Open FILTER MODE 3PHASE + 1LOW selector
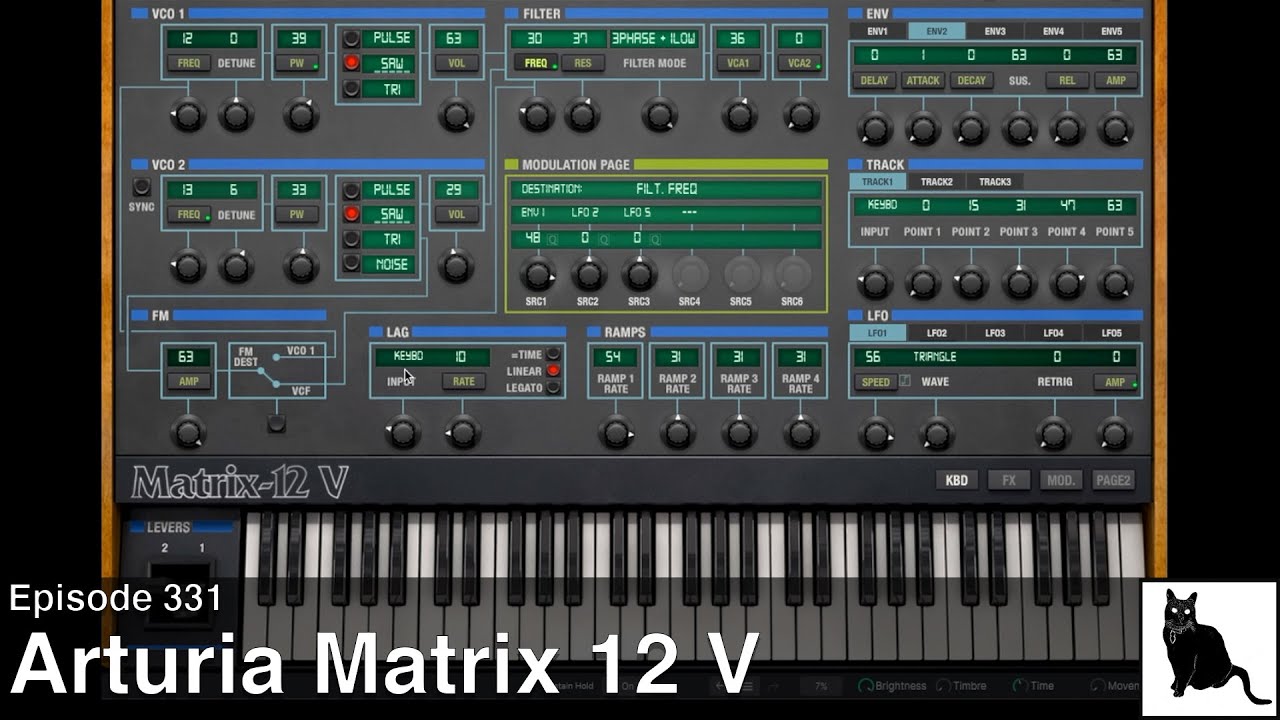This screenshot has width=1280, height=720. (x=654, y=39)
